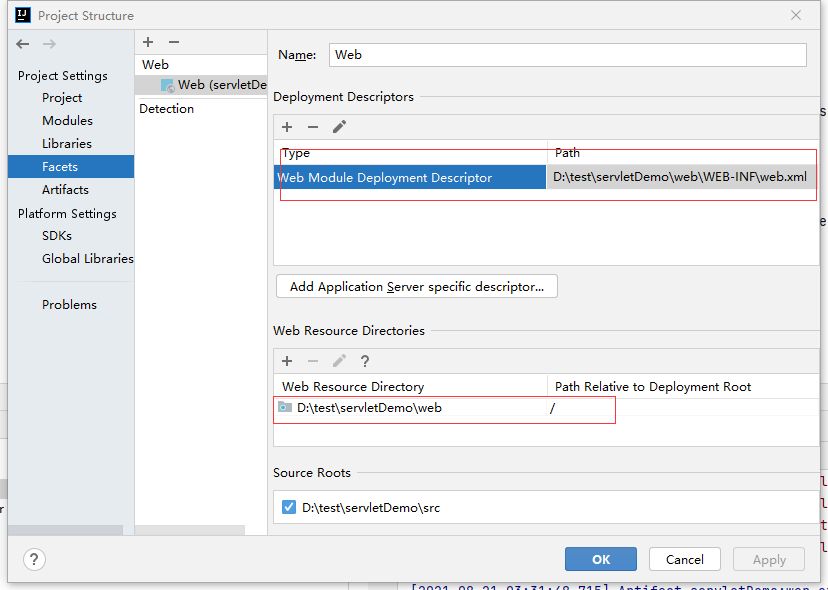This screenshot has width=828, height=590.
Task: Remove selected facet with minus icon
Action: 173,42
